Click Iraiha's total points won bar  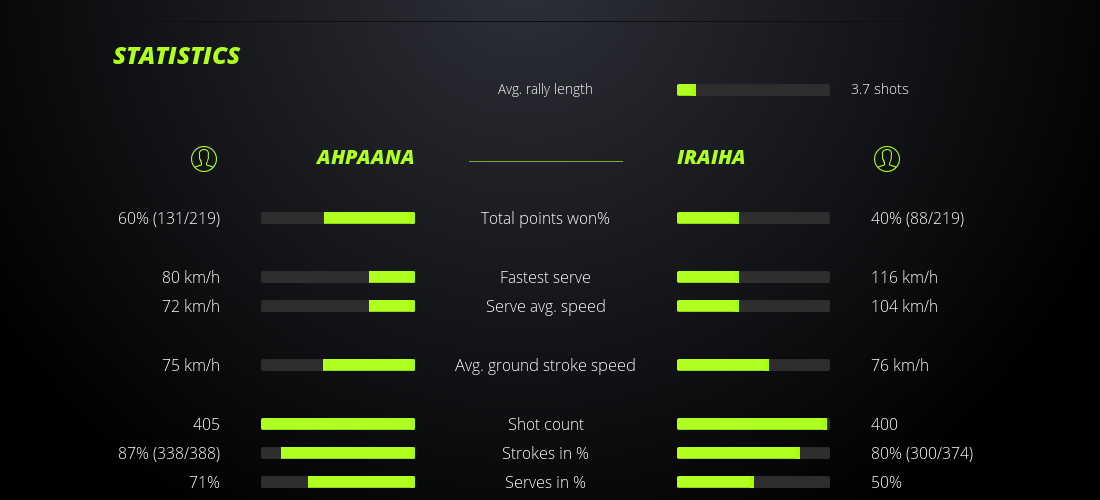pyautogui.click(x=753, y=218)
